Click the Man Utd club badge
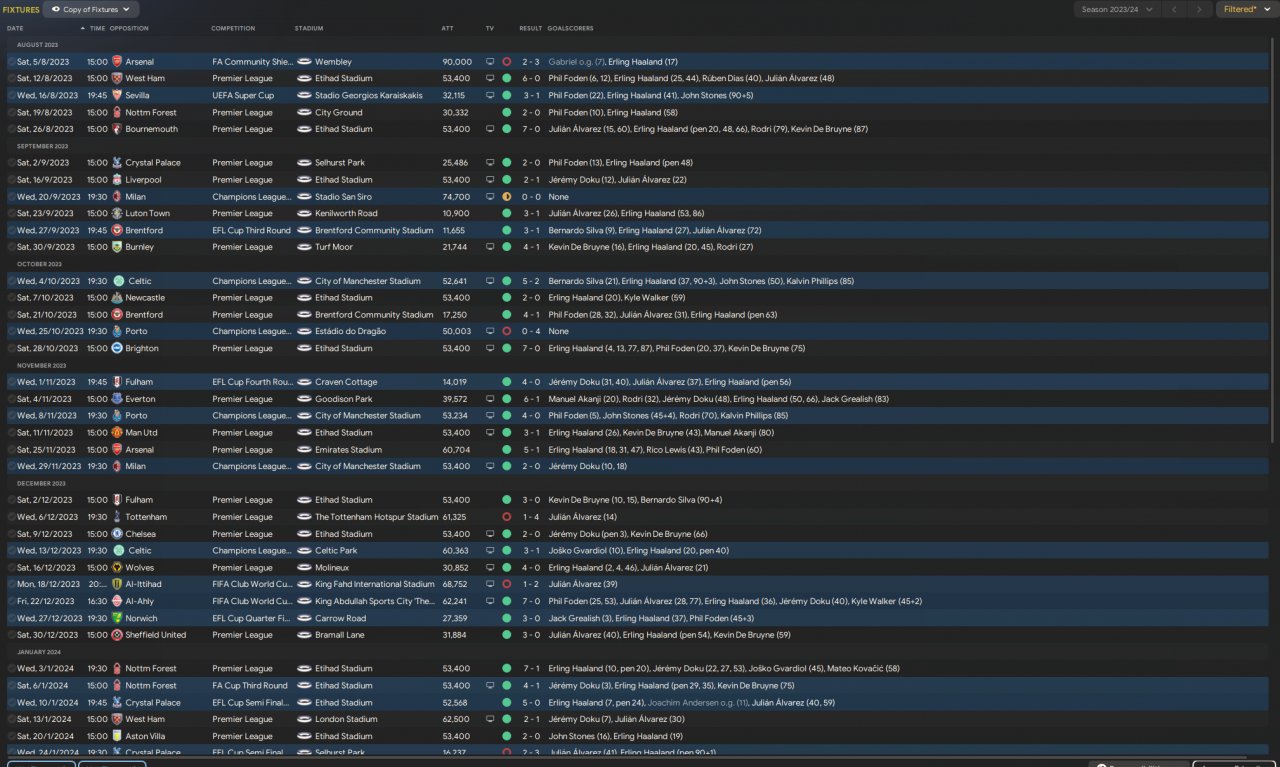1280x767 pixels. (117, 433)
